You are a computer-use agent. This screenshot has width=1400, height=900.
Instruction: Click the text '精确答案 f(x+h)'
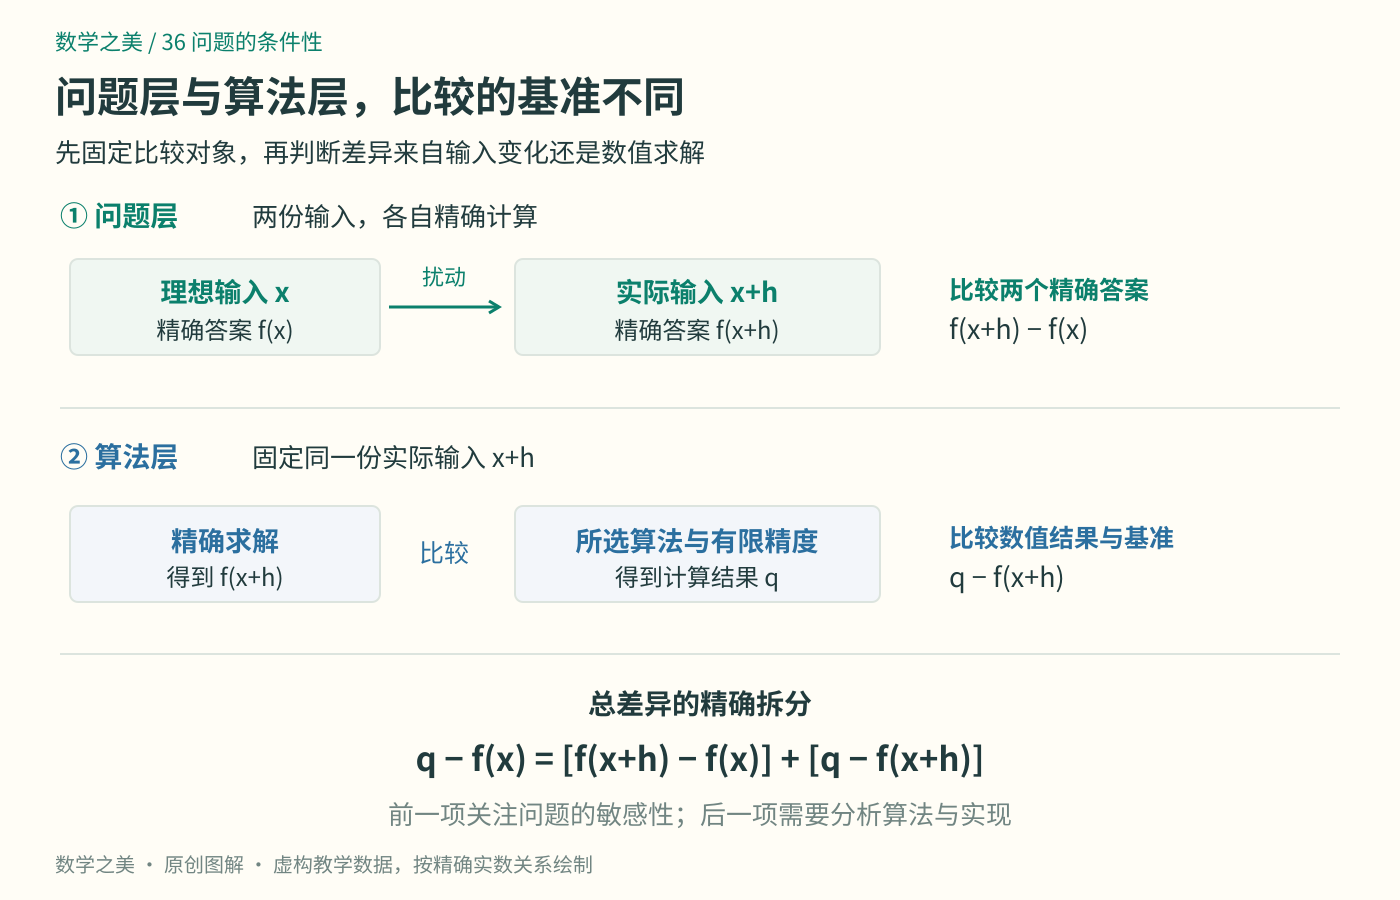(x=697, y=330)
